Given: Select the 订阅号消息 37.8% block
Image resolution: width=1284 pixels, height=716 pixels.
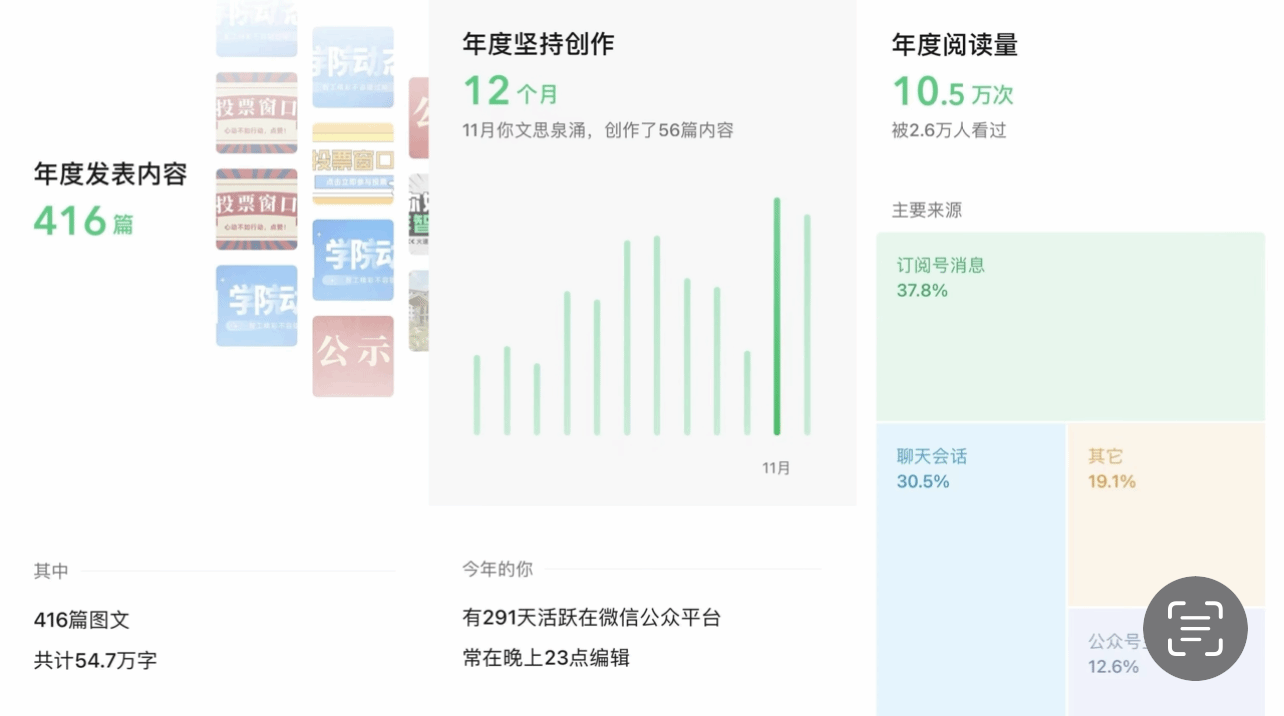Looking at the screenshot, I should (1070, 327).
